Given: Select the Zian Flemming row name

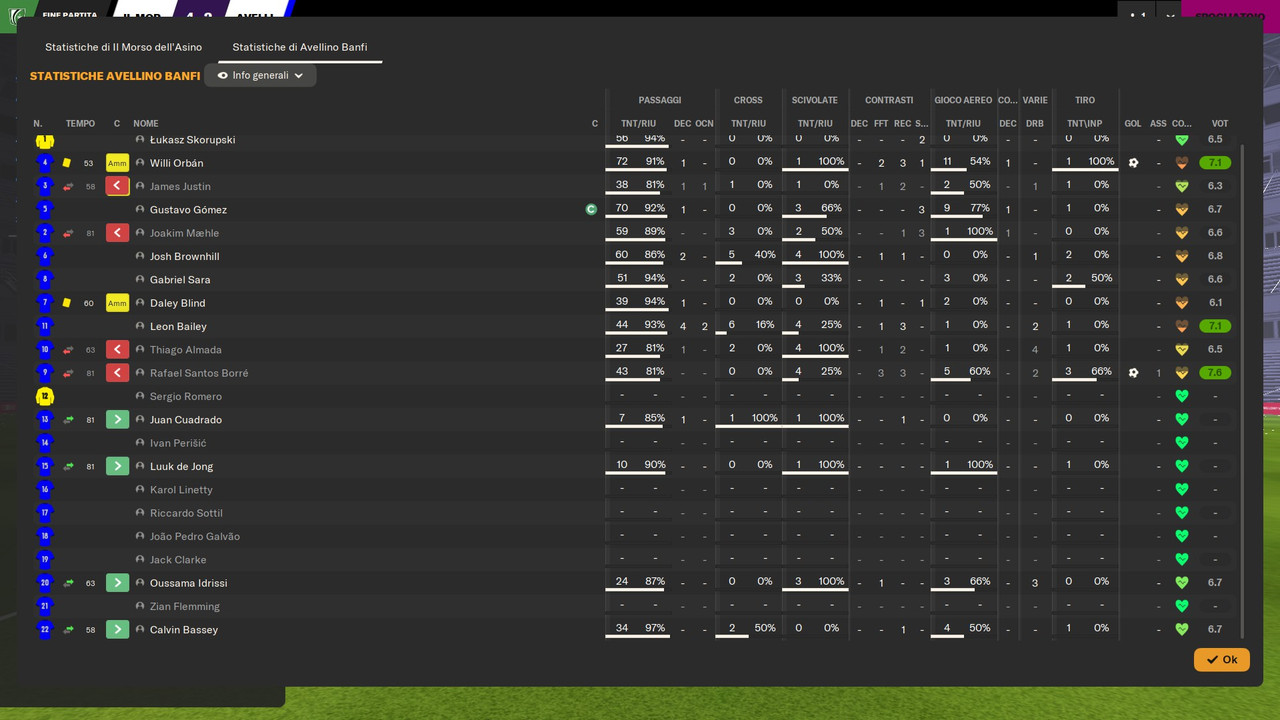Looking at the screenshot, I should (185, 606).
